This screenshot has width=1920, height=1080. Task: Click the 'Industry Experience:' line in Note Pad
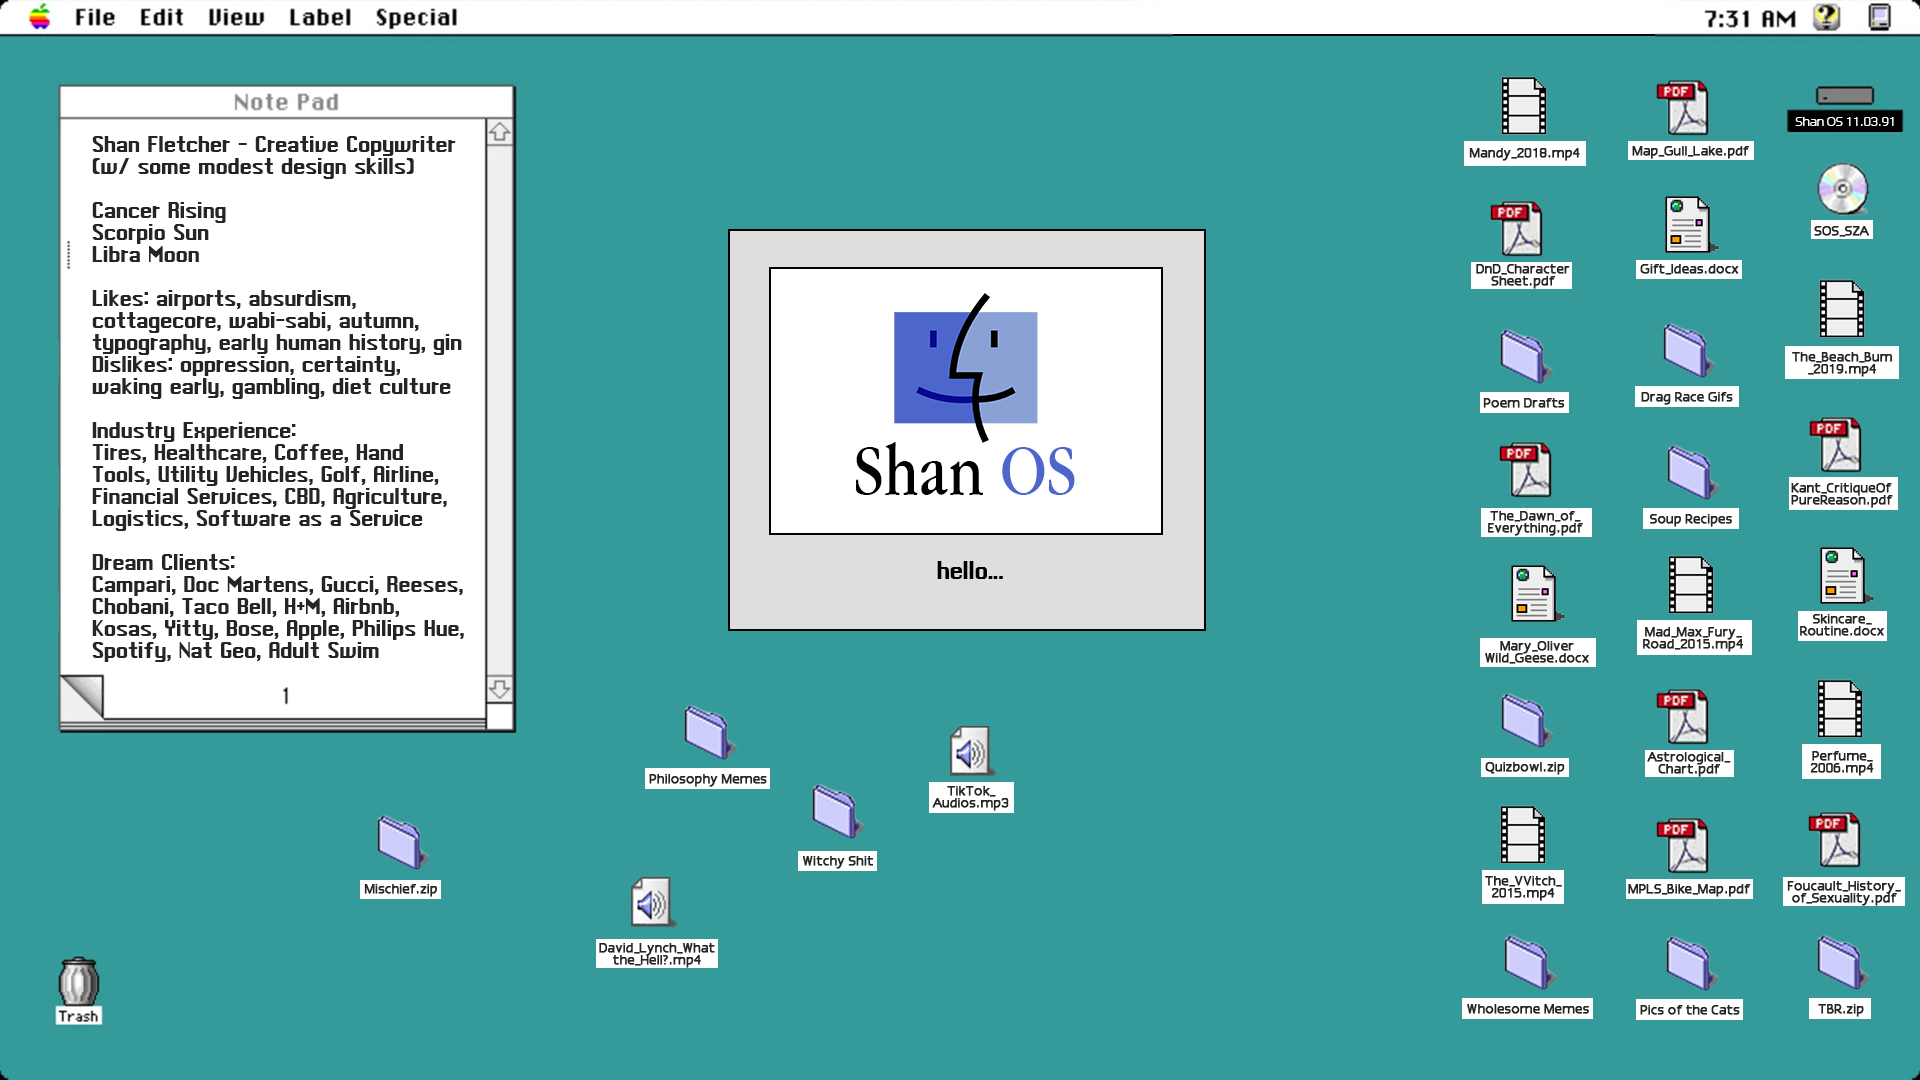pyautogui.click(x=194, y=430)
